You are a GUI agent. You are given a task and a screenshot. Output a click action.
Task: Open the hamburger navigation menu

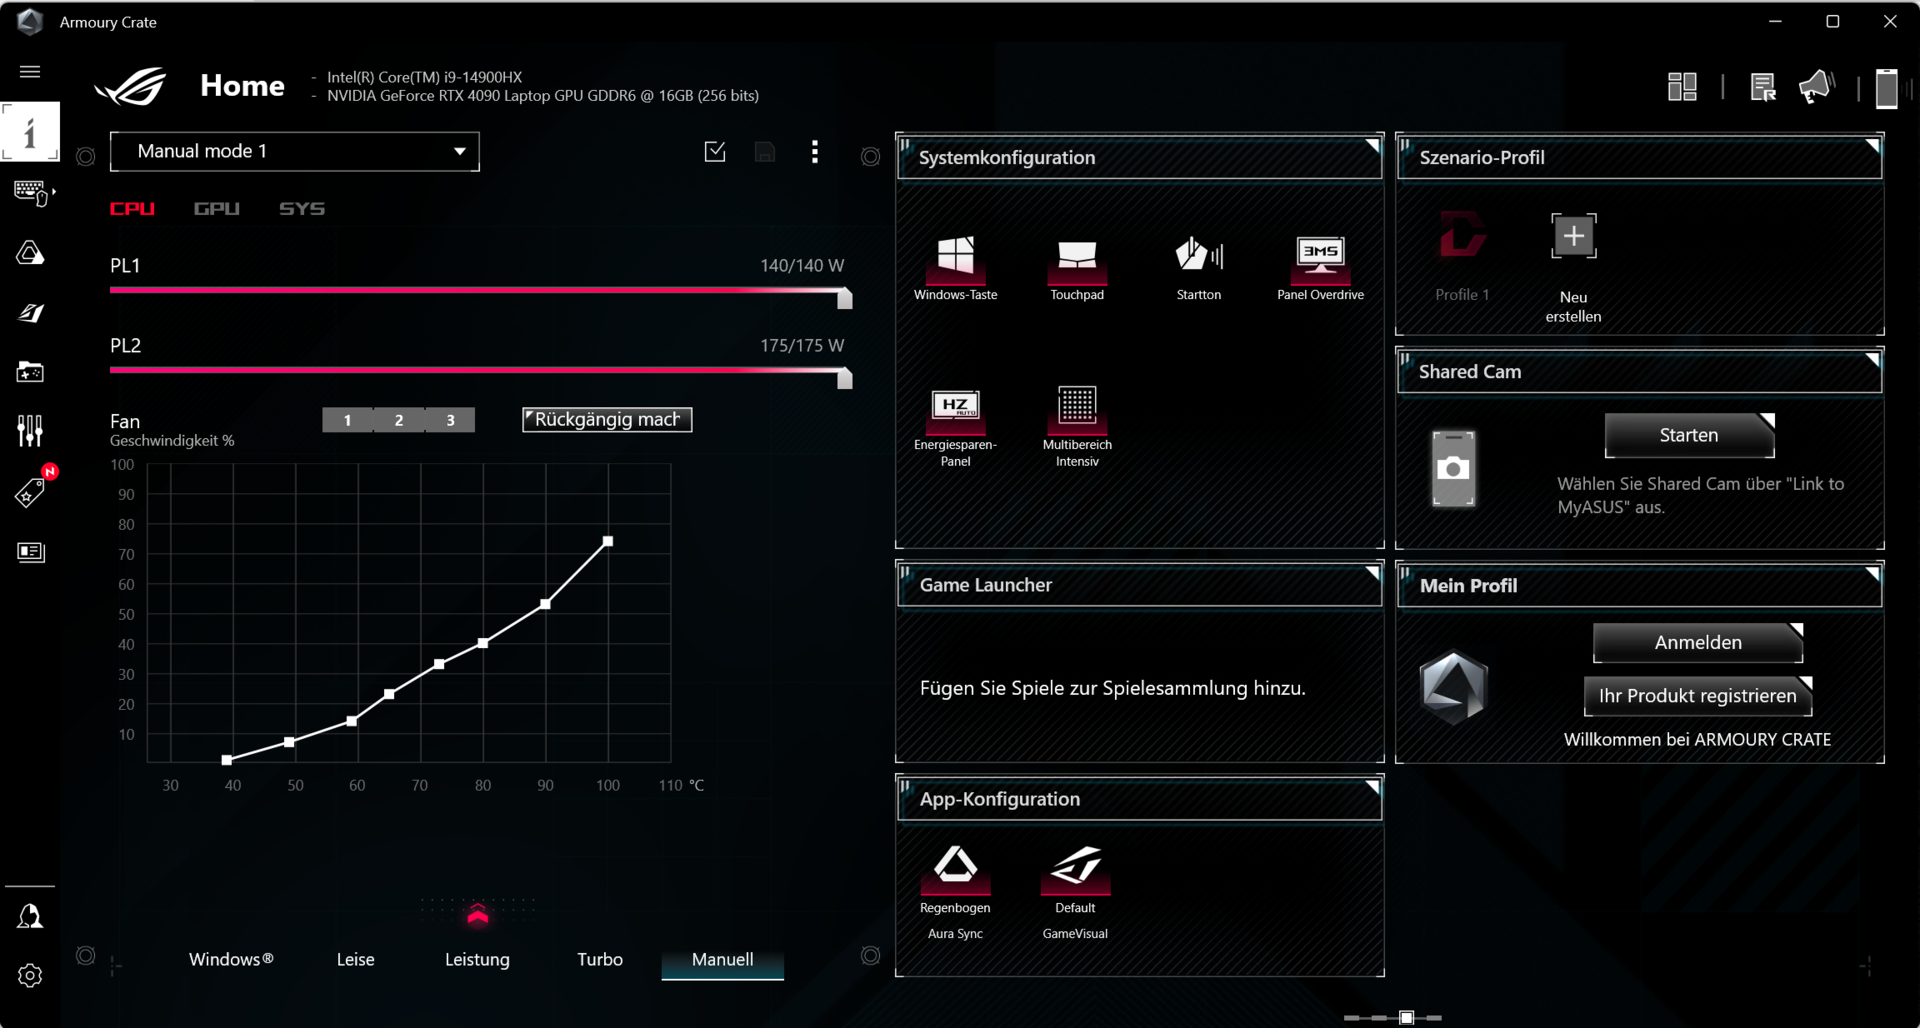30,72
